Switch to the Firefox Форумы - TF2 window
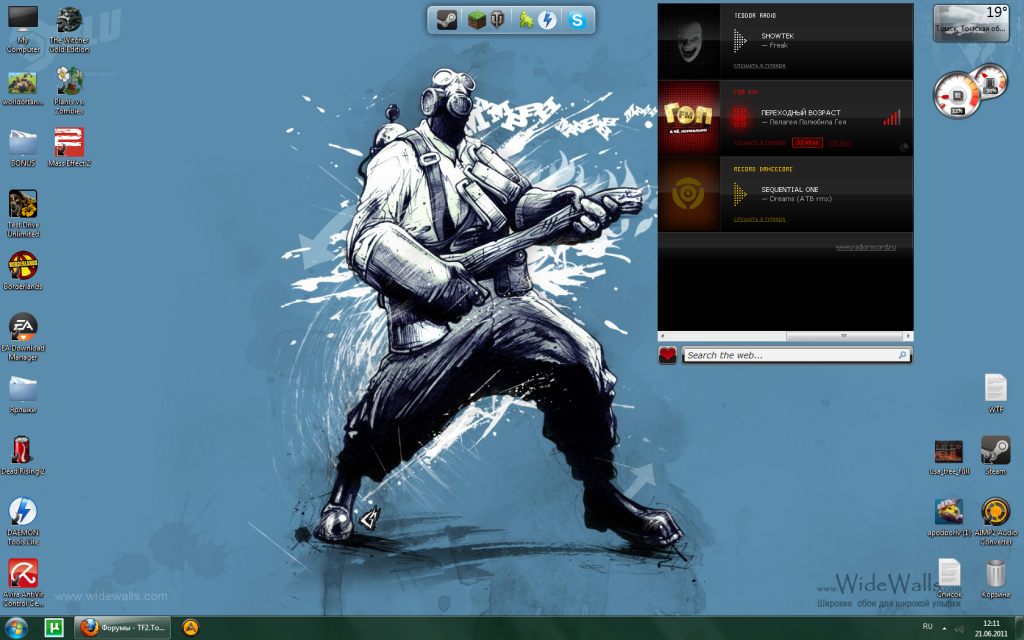Image resolution: width=1024 pixels, height=640 pixels. 122,628
